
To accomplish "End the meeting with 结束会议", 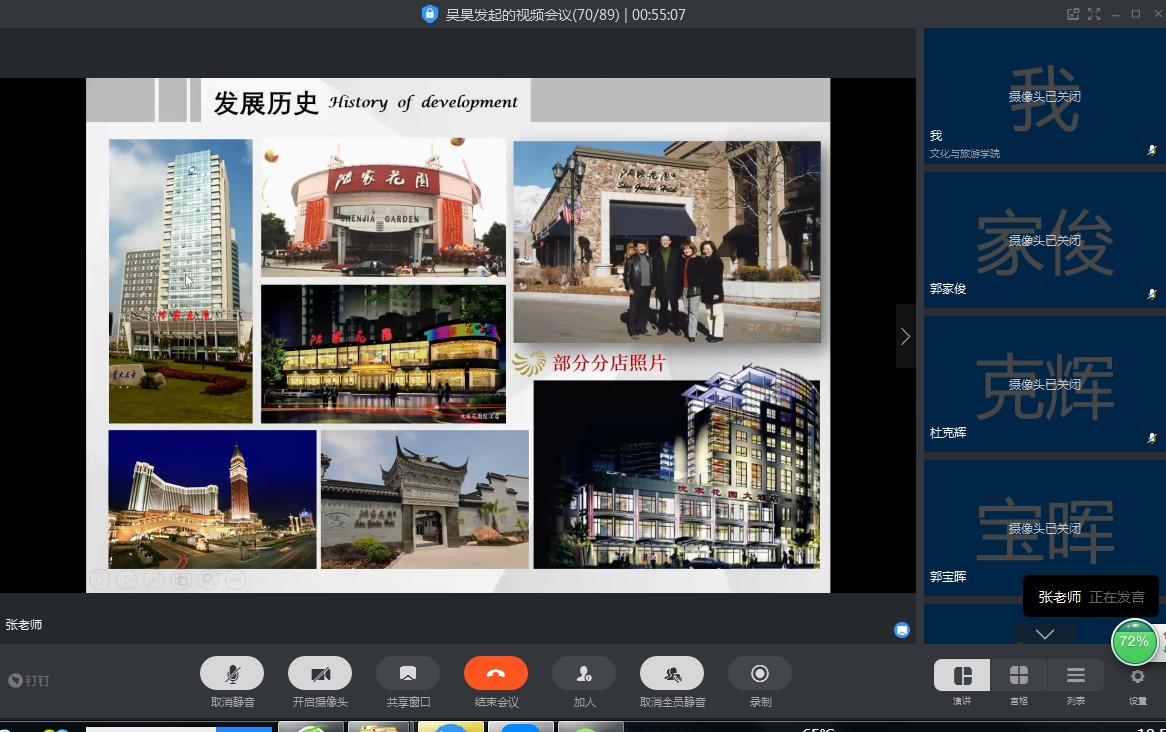I will coord(496,674).
